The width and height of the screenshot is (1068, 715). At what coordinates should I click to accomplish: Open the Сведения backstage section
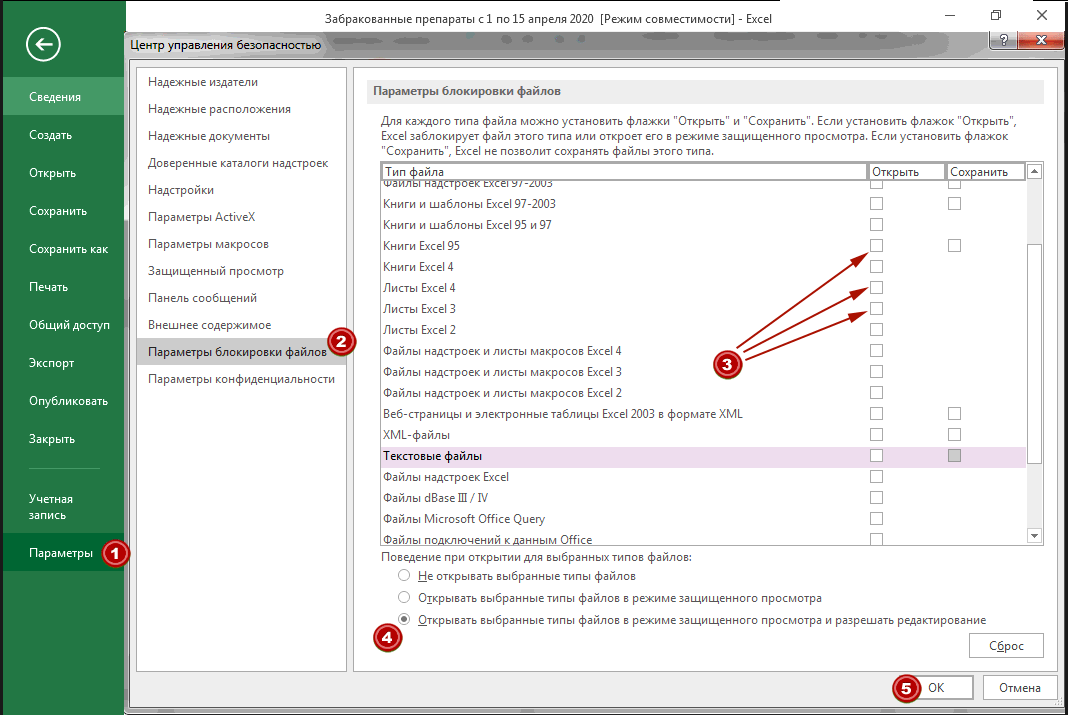coord(63,97)
